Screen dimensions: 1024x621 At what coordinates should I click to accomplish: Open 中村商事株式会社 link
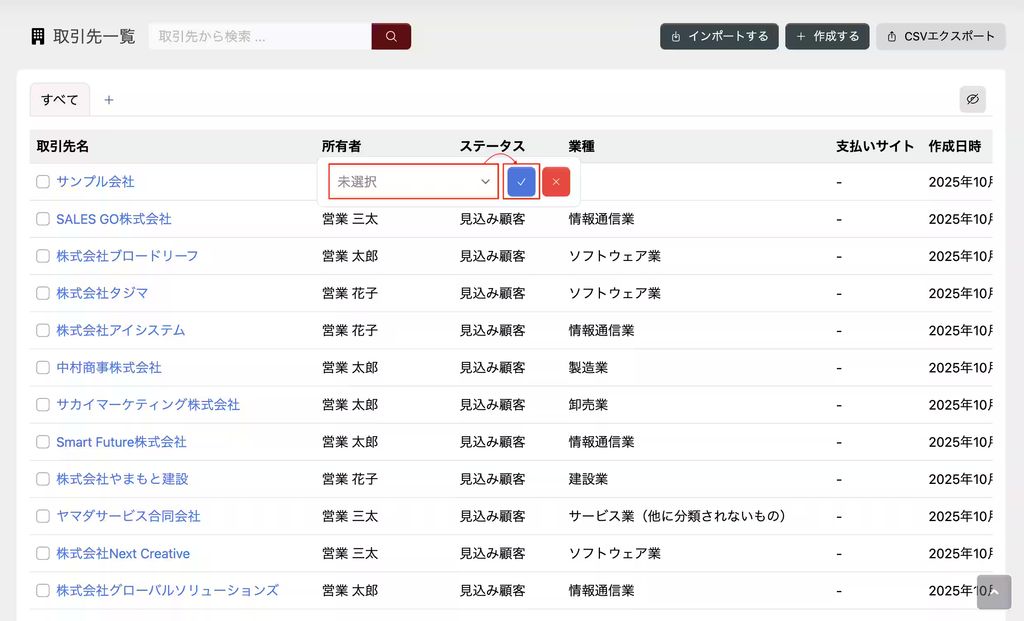tap(108, 368)
